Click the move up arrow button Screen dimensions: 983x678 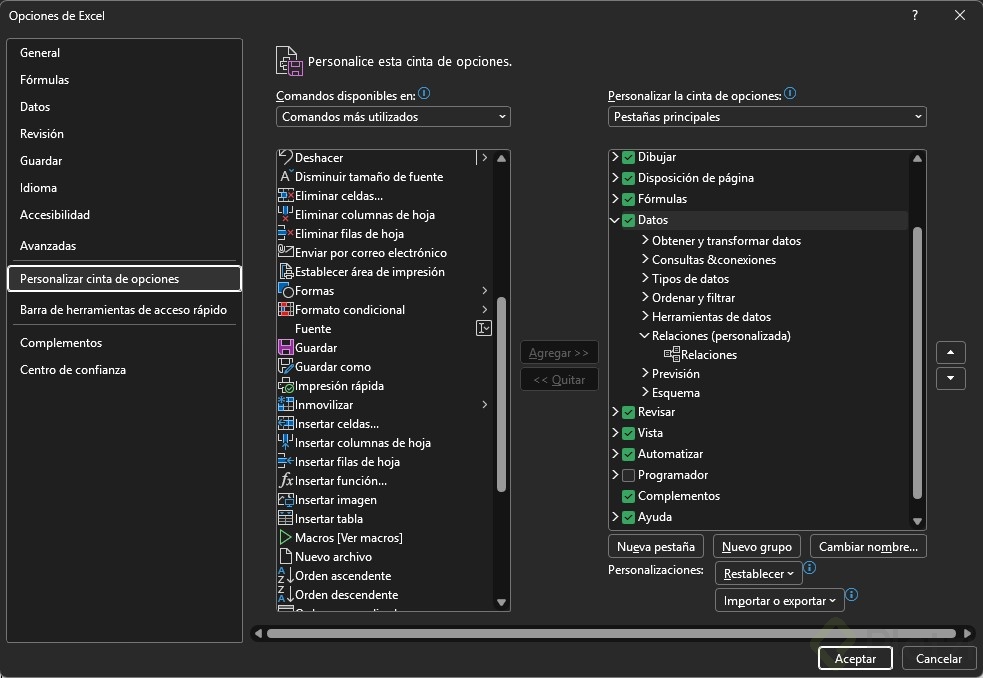tap(950, 352)
